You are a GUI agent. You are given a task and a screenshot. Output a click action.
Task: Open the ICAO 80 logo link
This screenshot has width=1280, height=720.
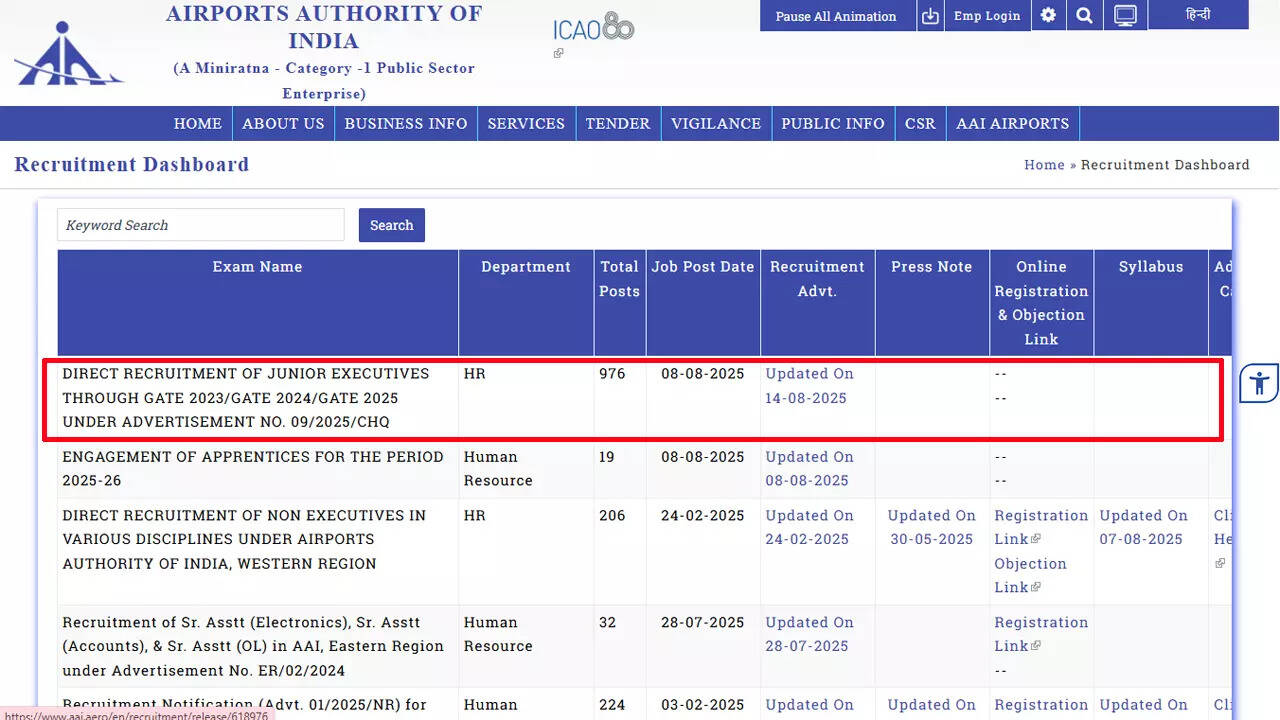coord(593,28)
